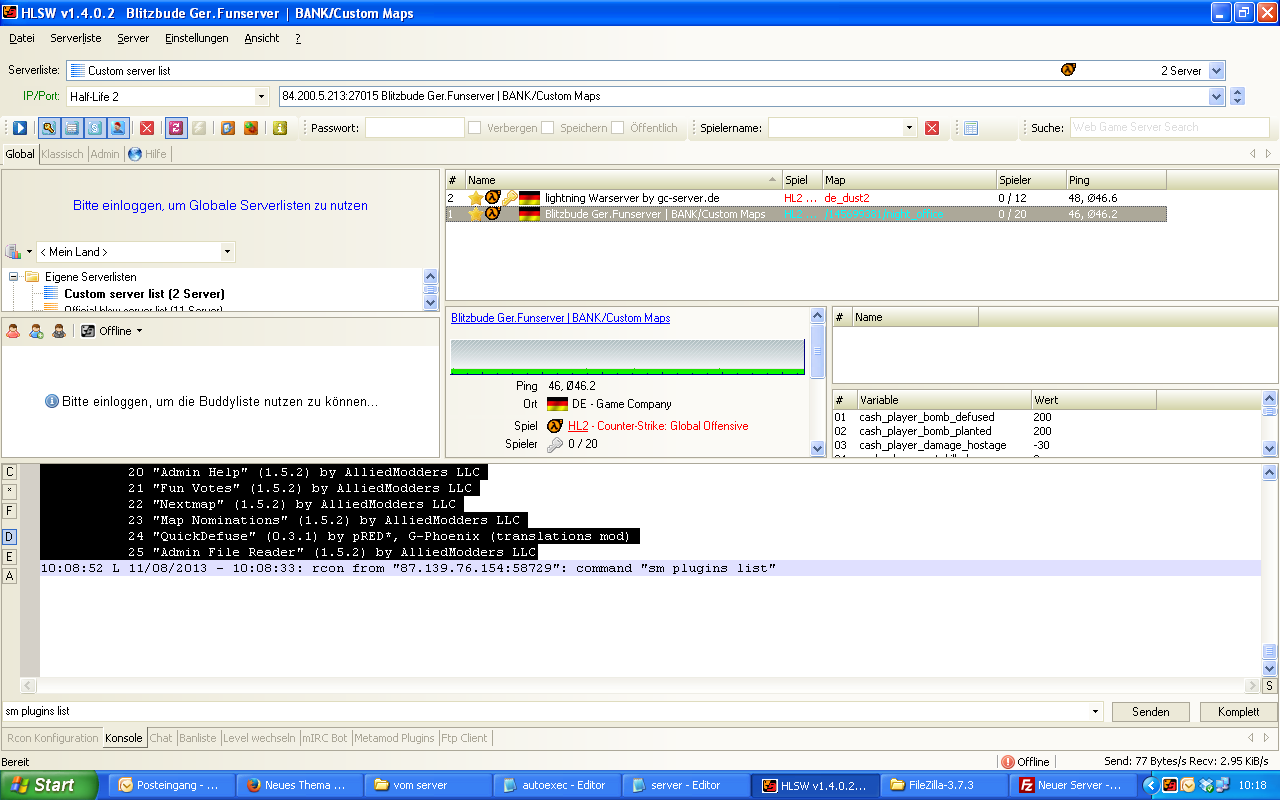Viewport: 1280px width, 800px height.
Task: Enable the Verbergen checkbox
Action: [x=475, y=128]
